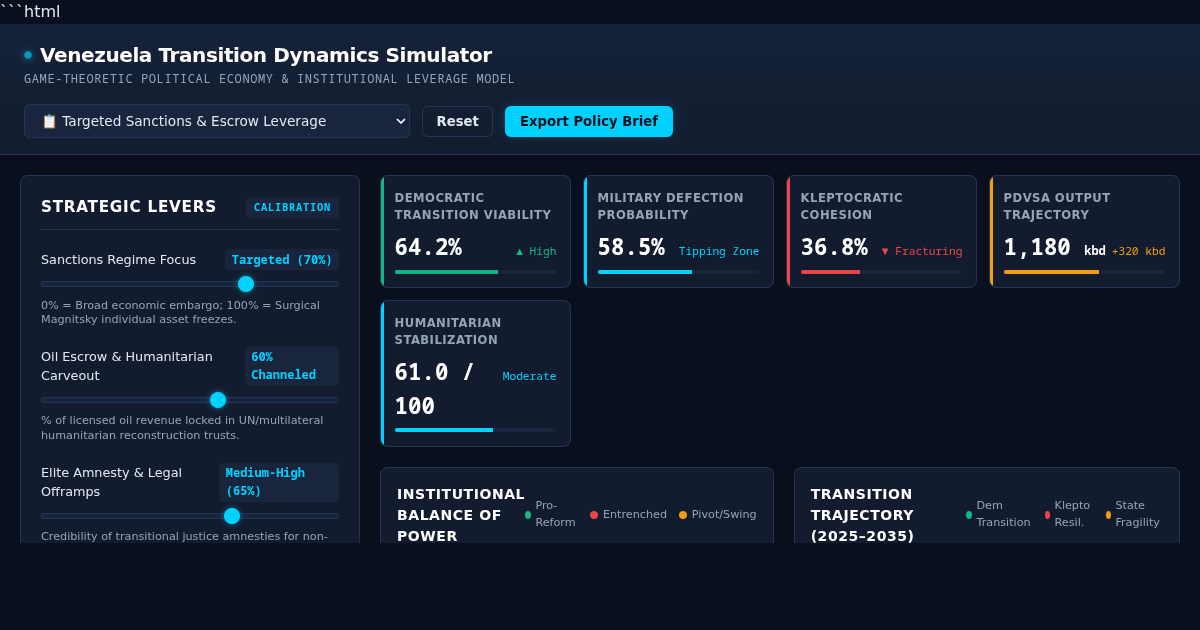
Task: Toggle the Dem Transition legend item
Action: [999, 515]
